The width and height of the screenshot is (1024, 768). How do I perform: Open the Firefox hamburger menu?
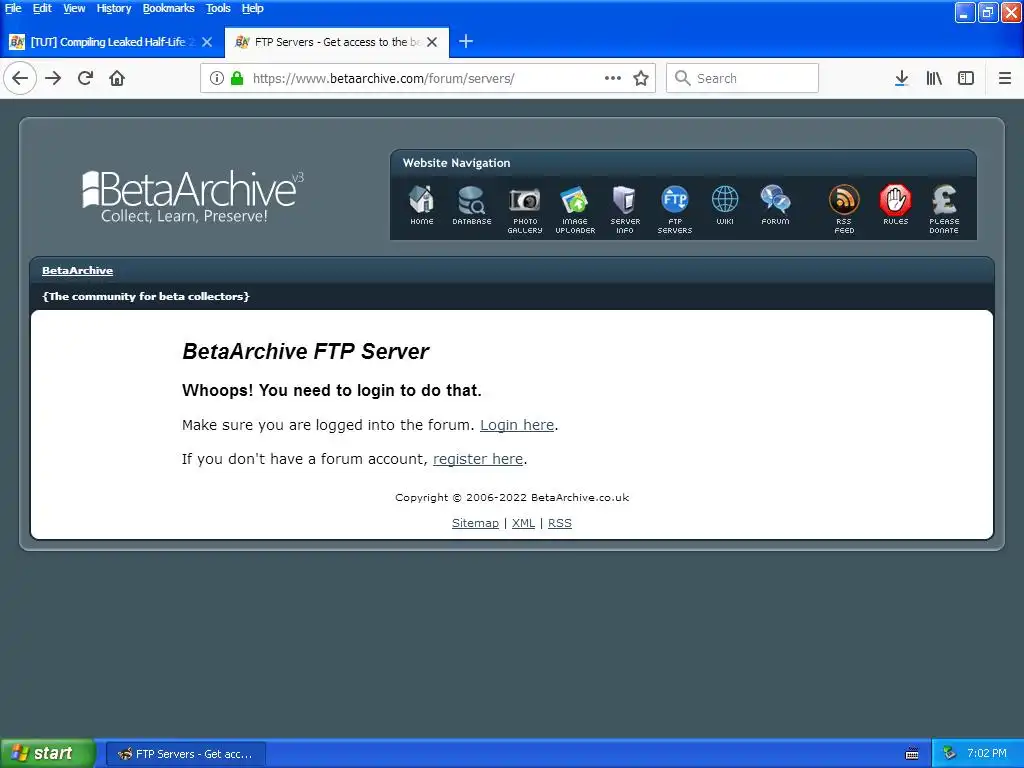click(x=1005, y=78)
